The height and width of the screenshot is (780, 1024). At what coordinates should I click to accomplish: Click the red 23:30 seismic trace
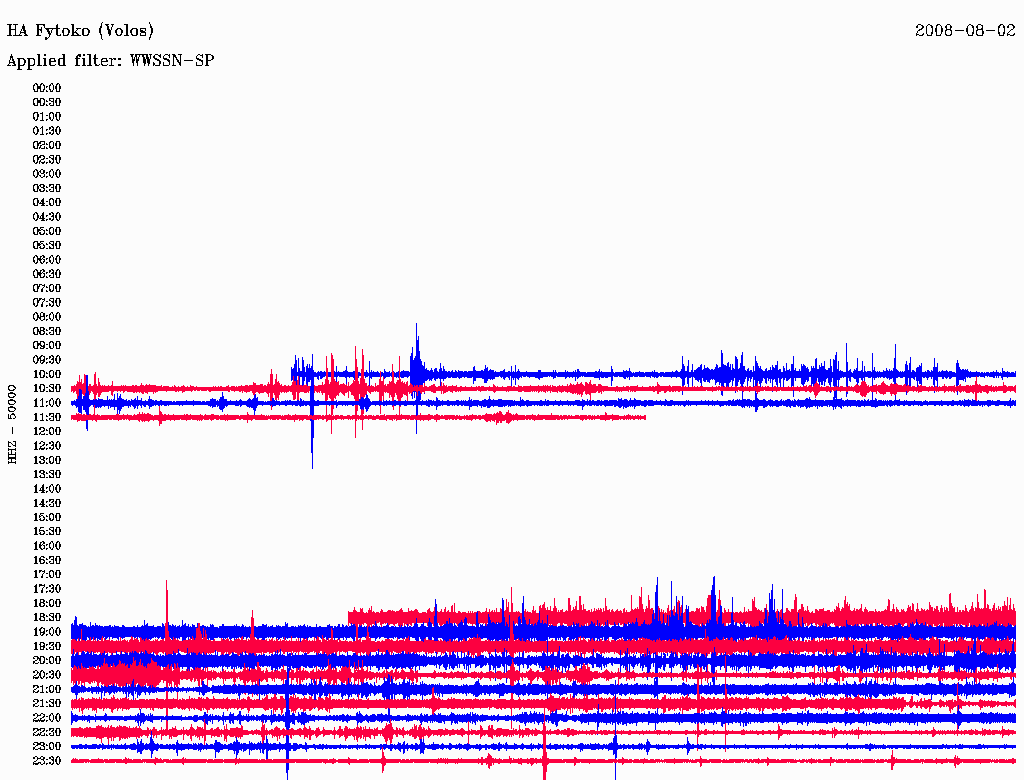[x=543, y=761]
